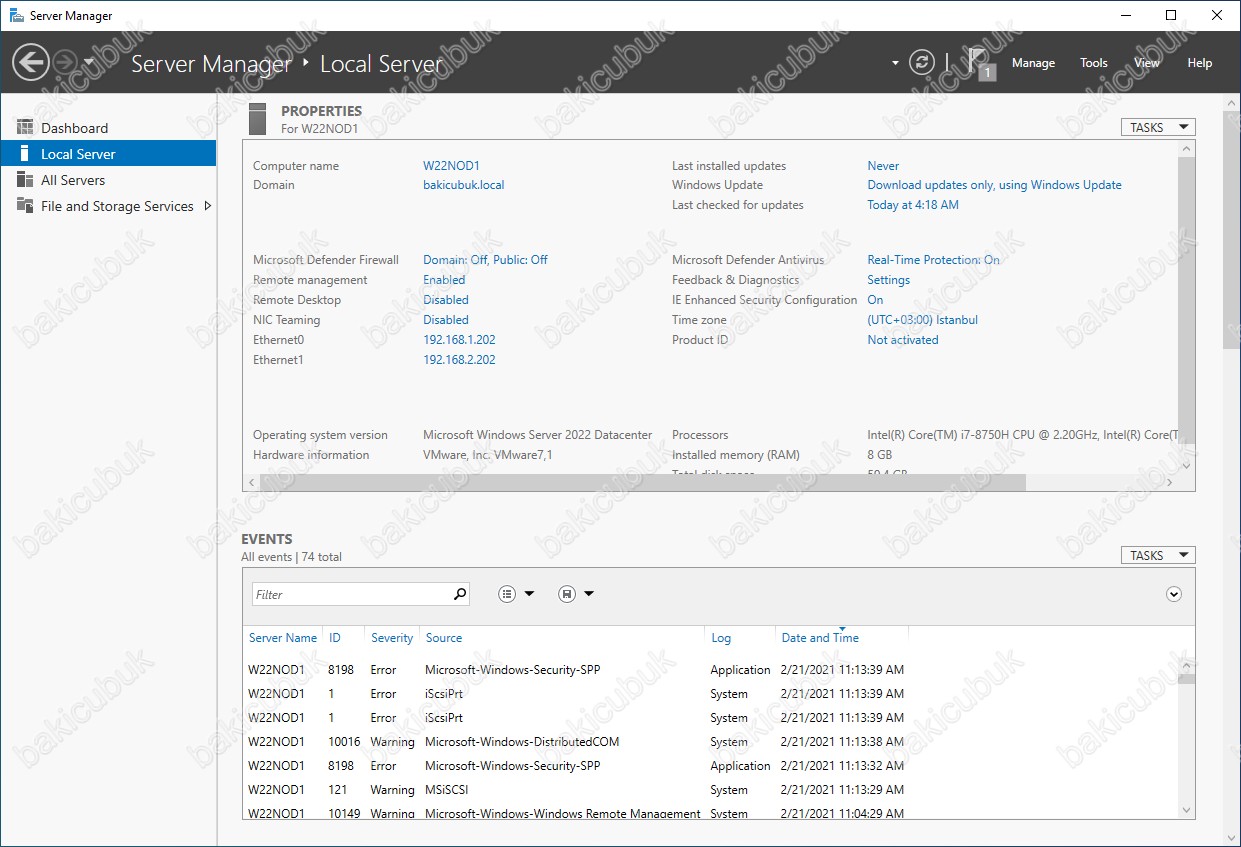Sort events by ID column
The image size is (1241, 847).
click(335, 638)
